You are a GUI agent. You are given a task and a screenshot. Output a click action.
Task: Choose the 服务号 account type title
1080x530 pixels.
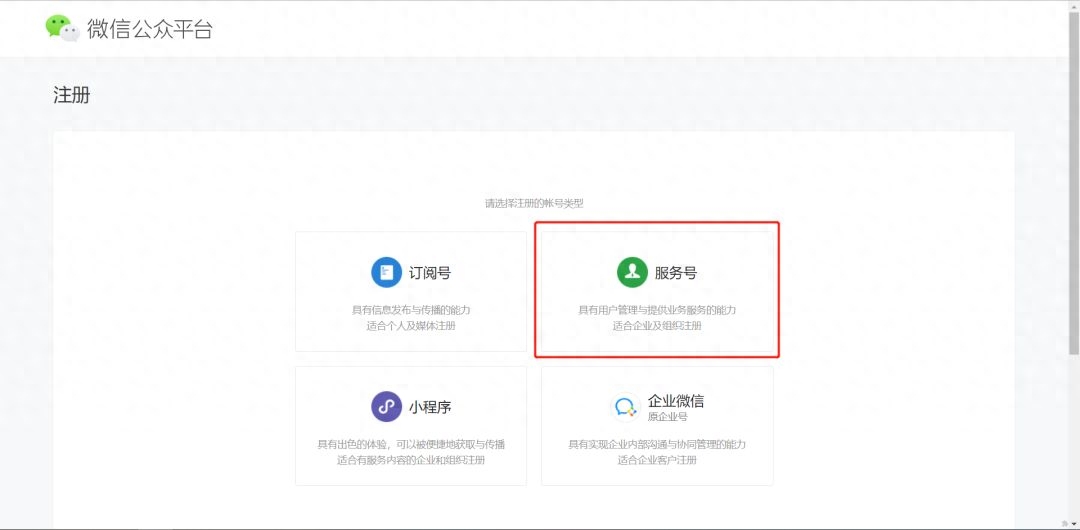pyautogui.click(x=676, y=273)
